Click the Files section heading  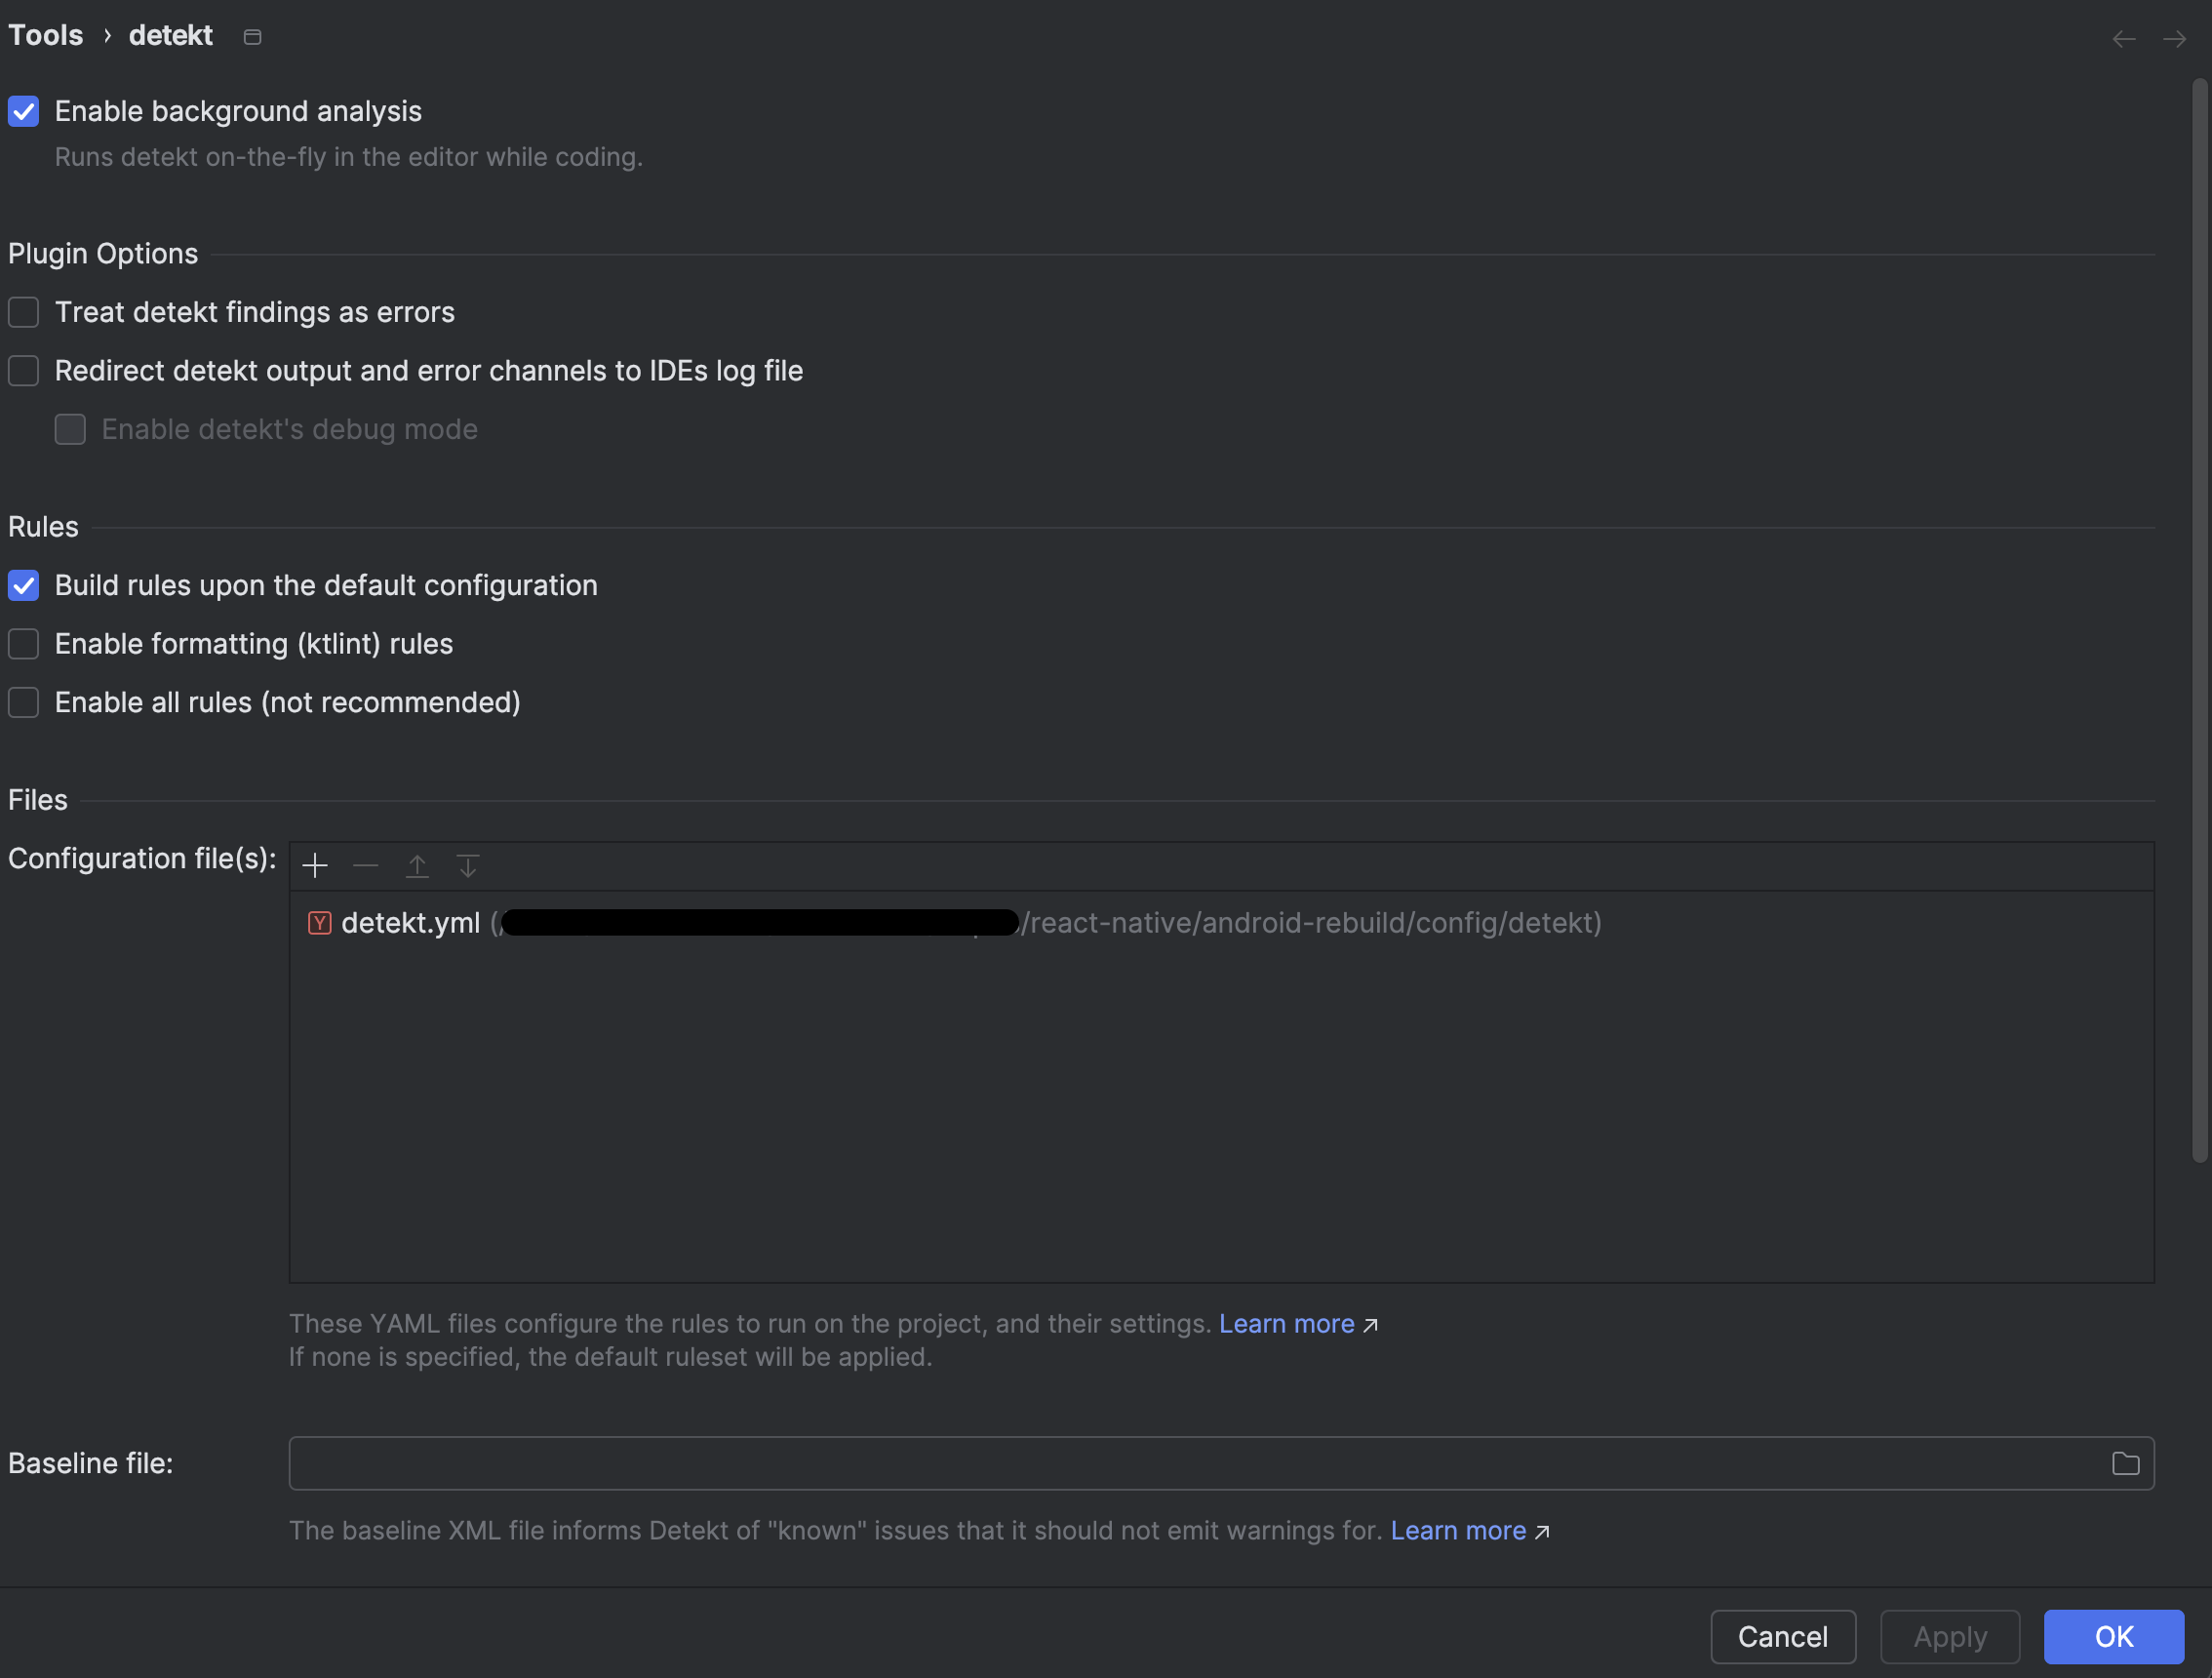pos(38,800)
